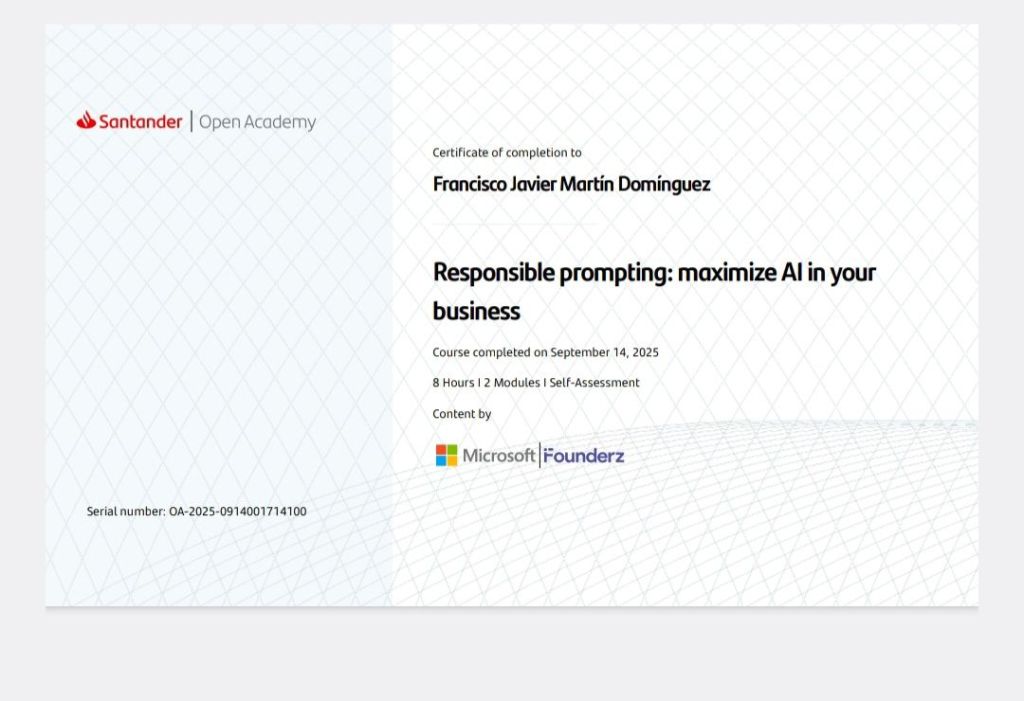Select the recipient name Francisco Javier Martín Domínguez
1024x701 pixels.
point(571,184)
